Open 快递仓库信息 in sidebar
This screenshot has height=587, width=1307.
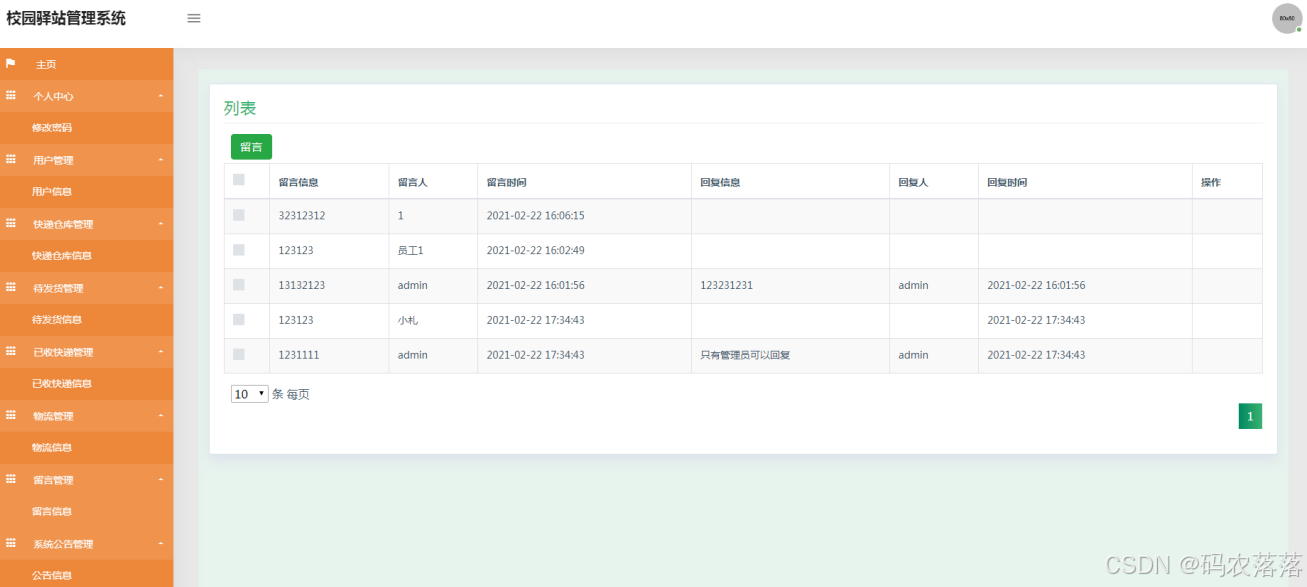tap(62, 256)
